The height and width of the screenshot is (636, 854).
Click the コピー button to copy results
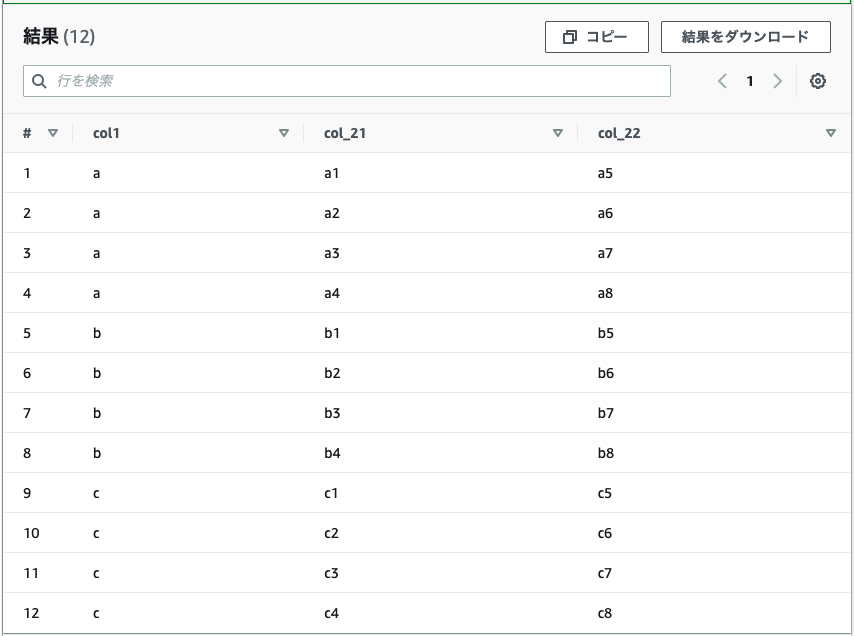coord(596,36)
